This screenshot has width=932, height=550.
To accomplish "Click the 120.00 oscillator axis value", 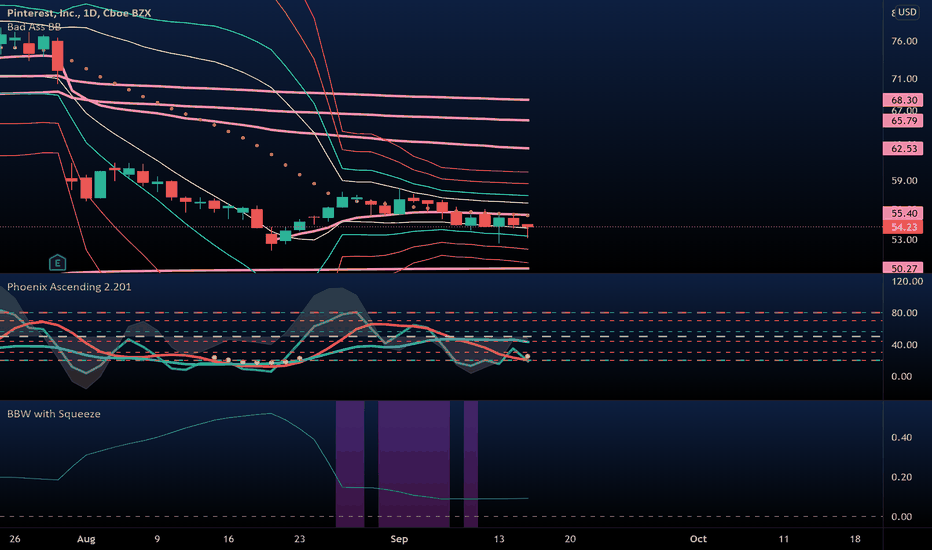I will pos(907,281).
